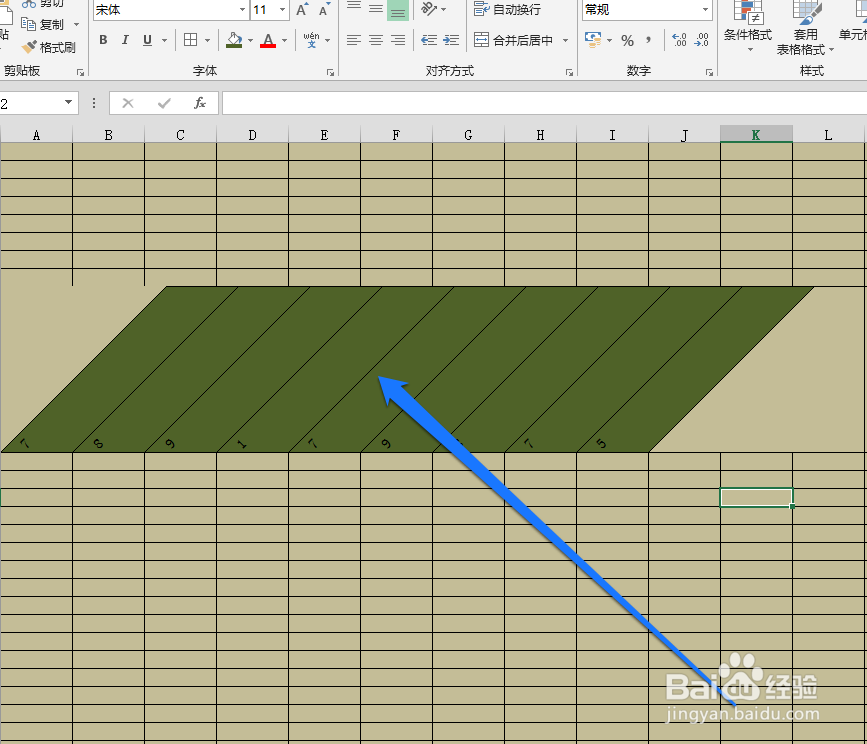This screenshot has height=744, width=867.
Task: Open phonetic guide dropdown arrow
Action: tap(327, 40)
